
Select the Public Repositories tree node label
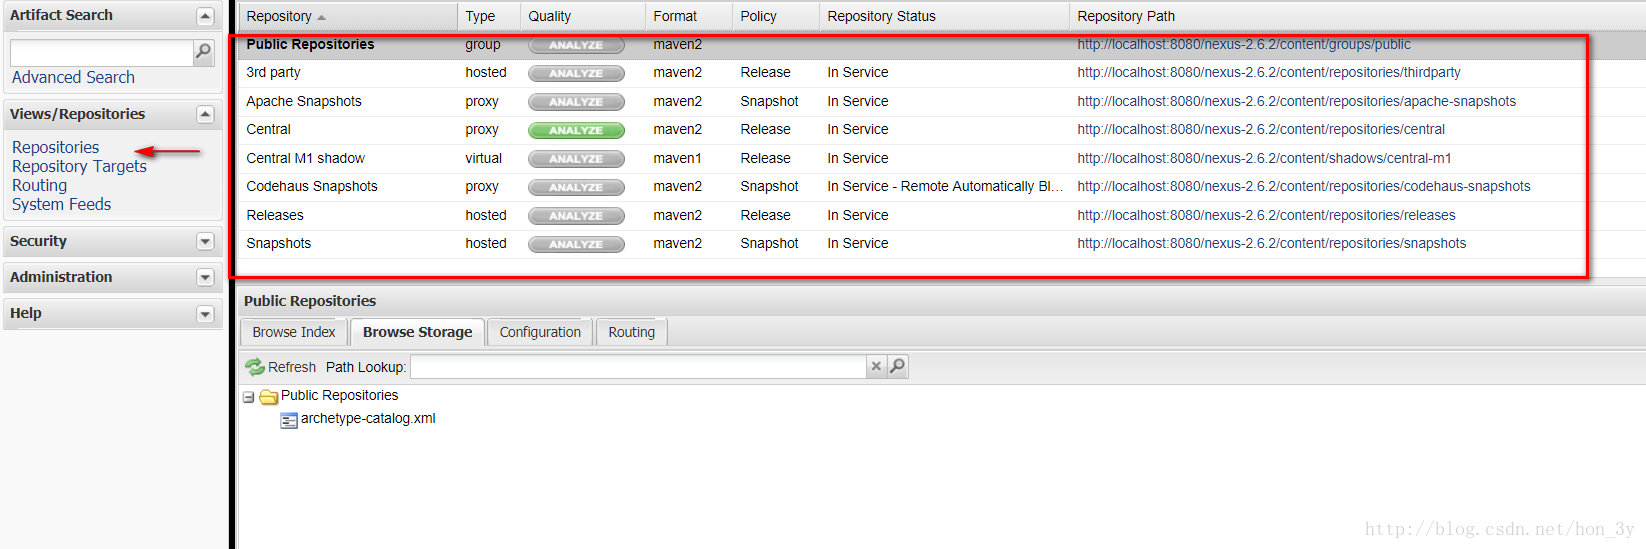tap(339, 395)
